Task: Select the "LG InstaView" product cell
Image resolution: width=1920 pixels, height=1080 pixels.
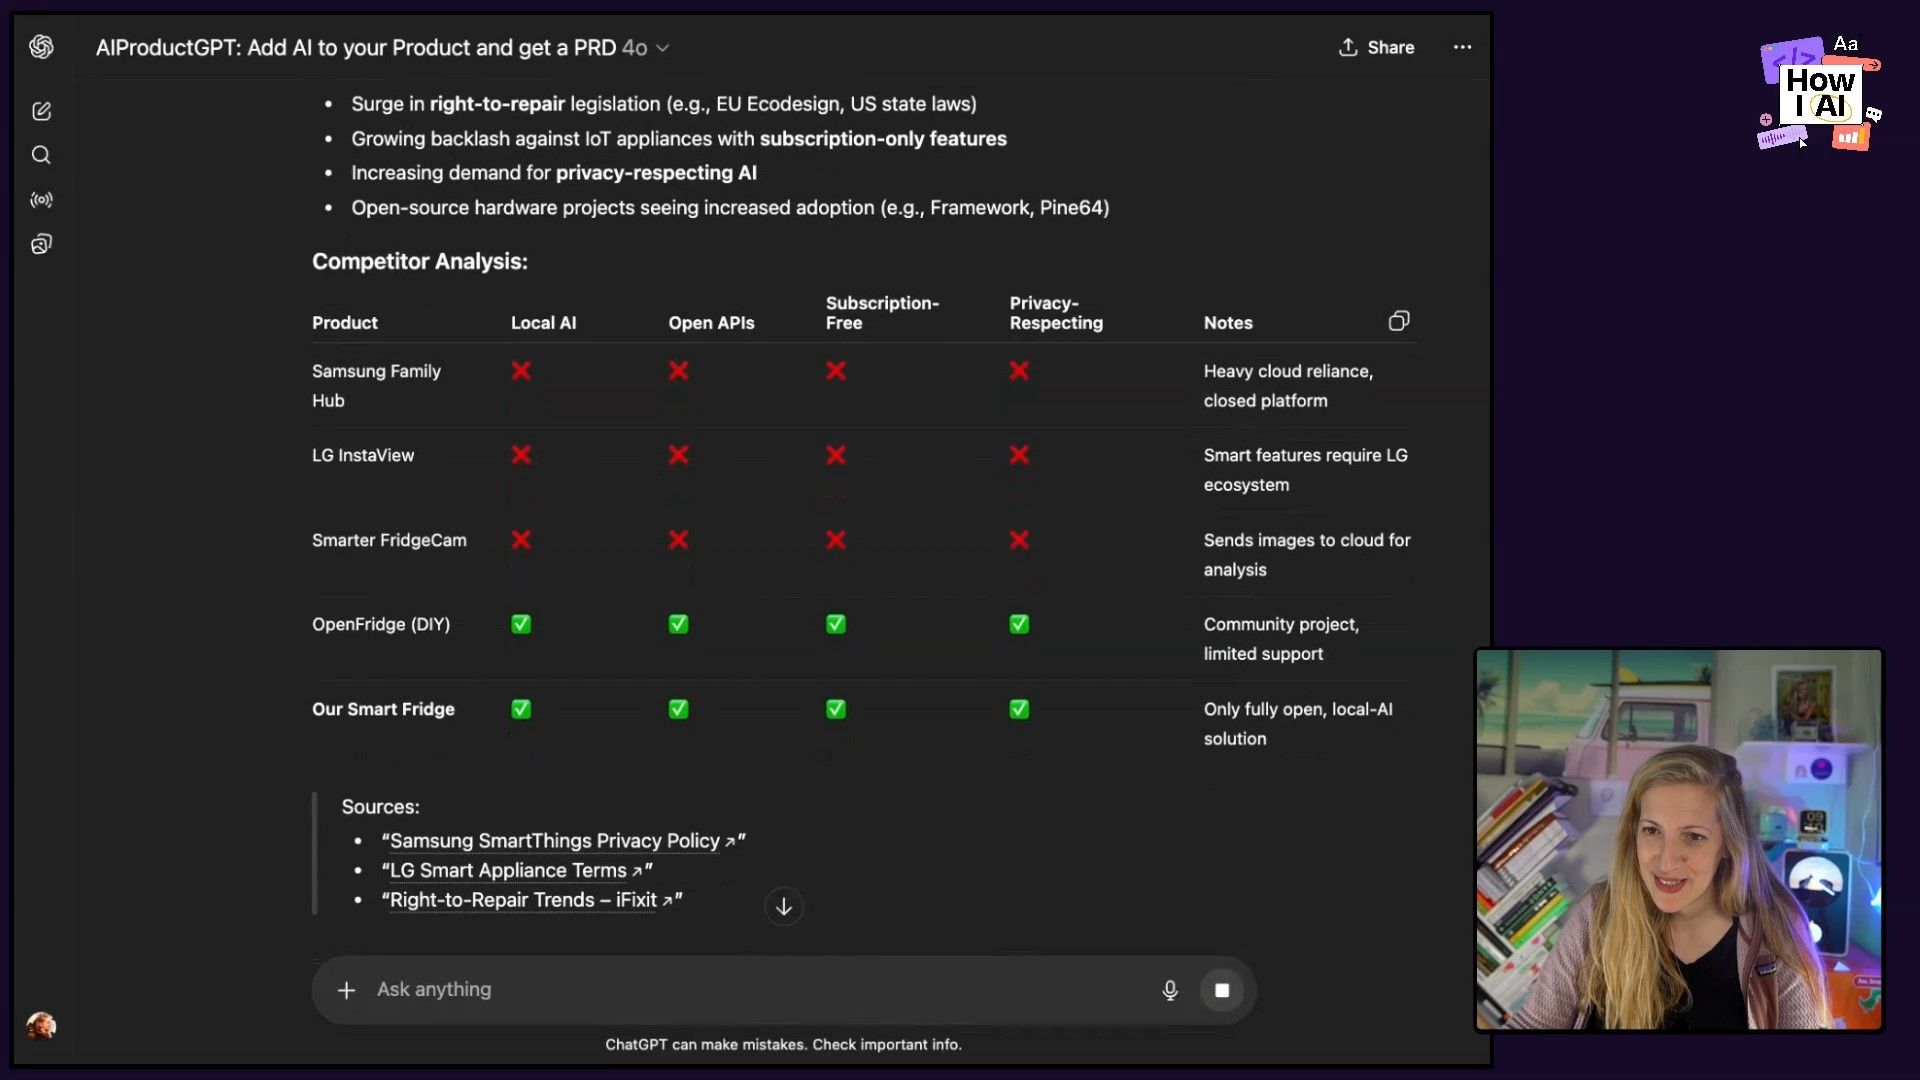Action: click(x=363, y=455)
